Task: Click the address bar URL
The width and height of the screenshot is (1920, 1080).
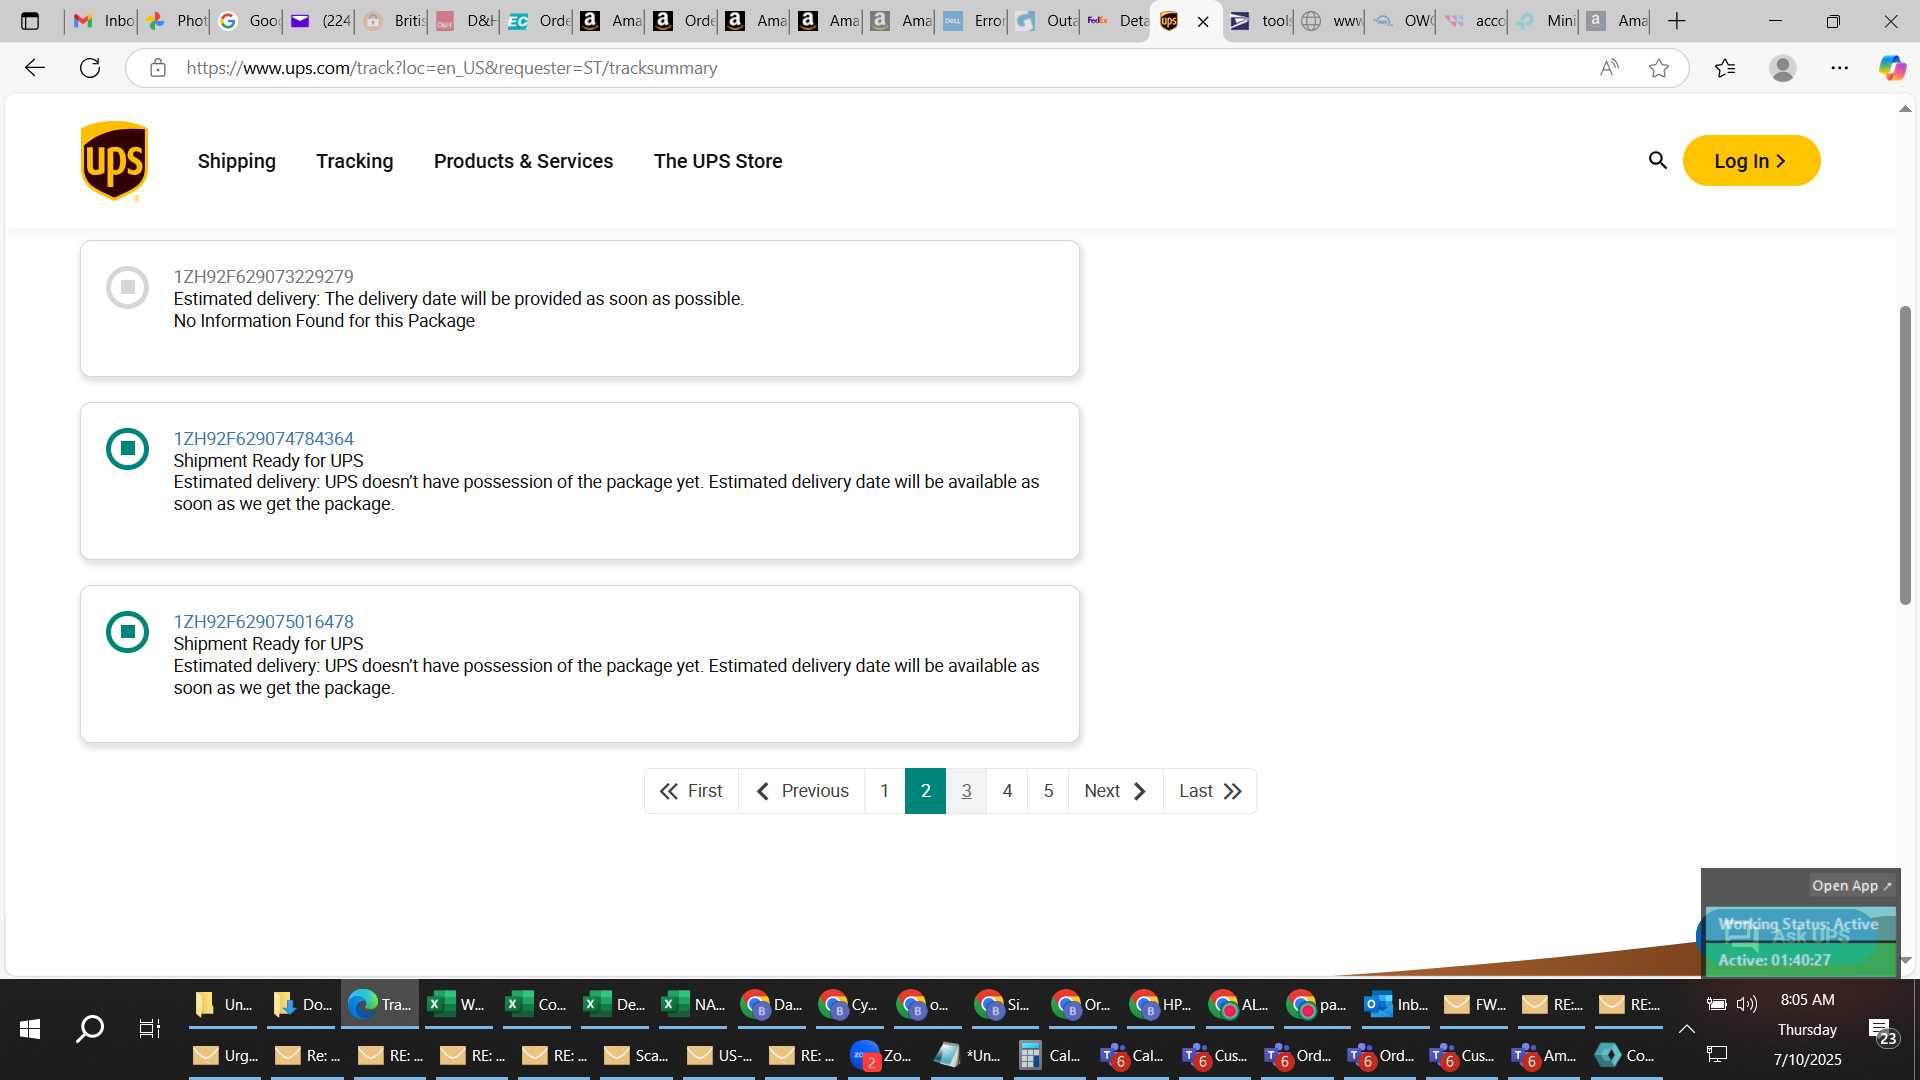Action: tap(452, 68)
